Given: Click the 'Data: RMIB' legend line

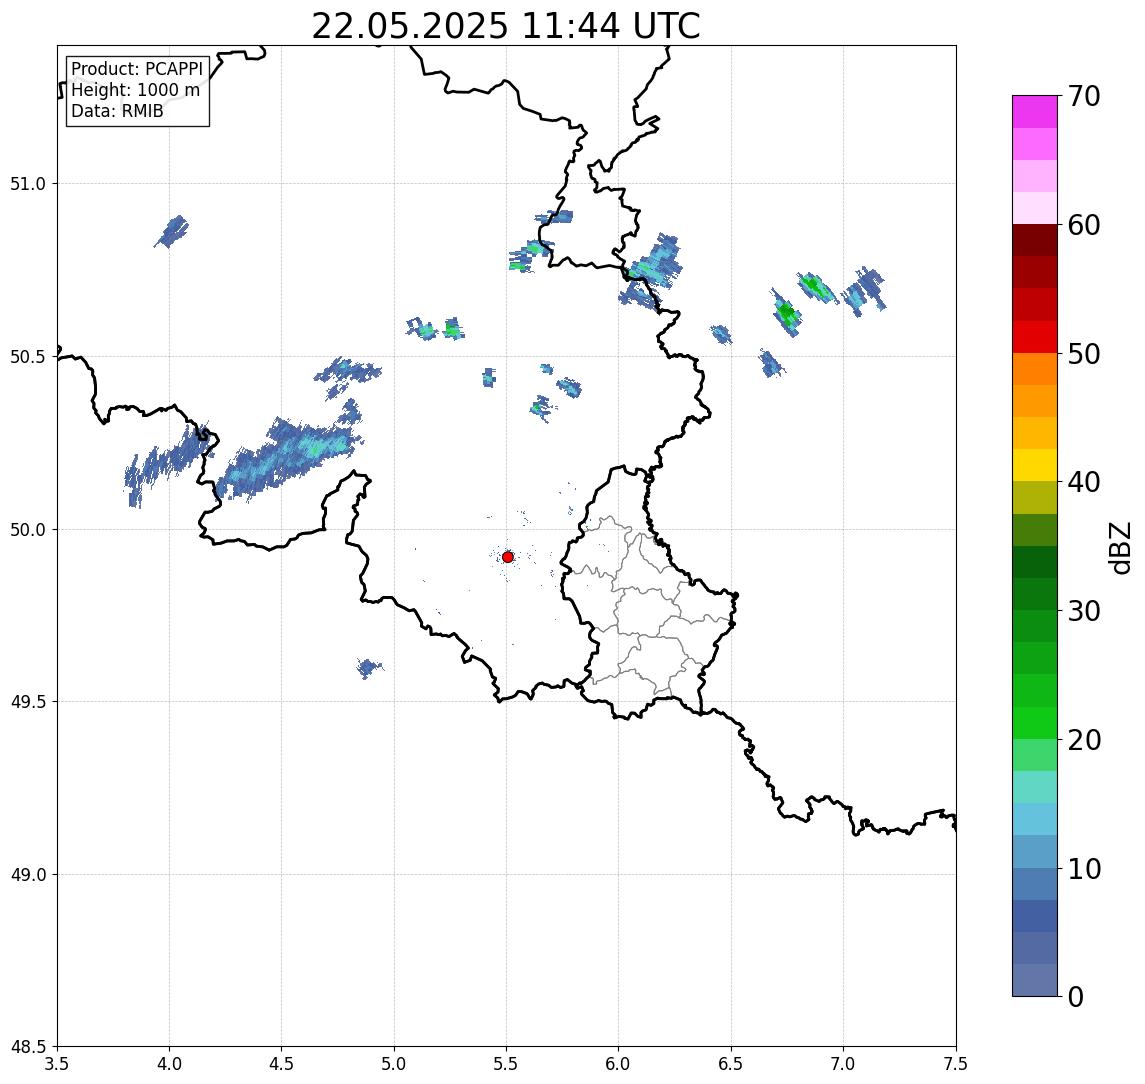Looking at the screenshot, I should coord(117,111).
